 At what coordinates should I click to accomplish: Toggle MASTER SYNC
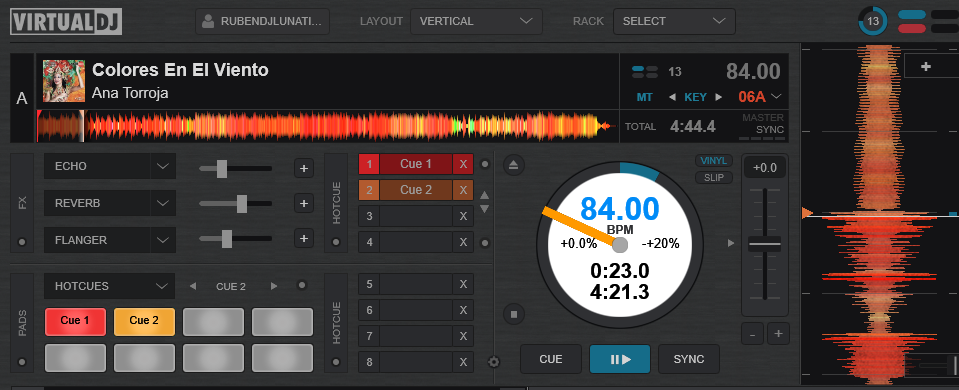(x=762, y=125)
